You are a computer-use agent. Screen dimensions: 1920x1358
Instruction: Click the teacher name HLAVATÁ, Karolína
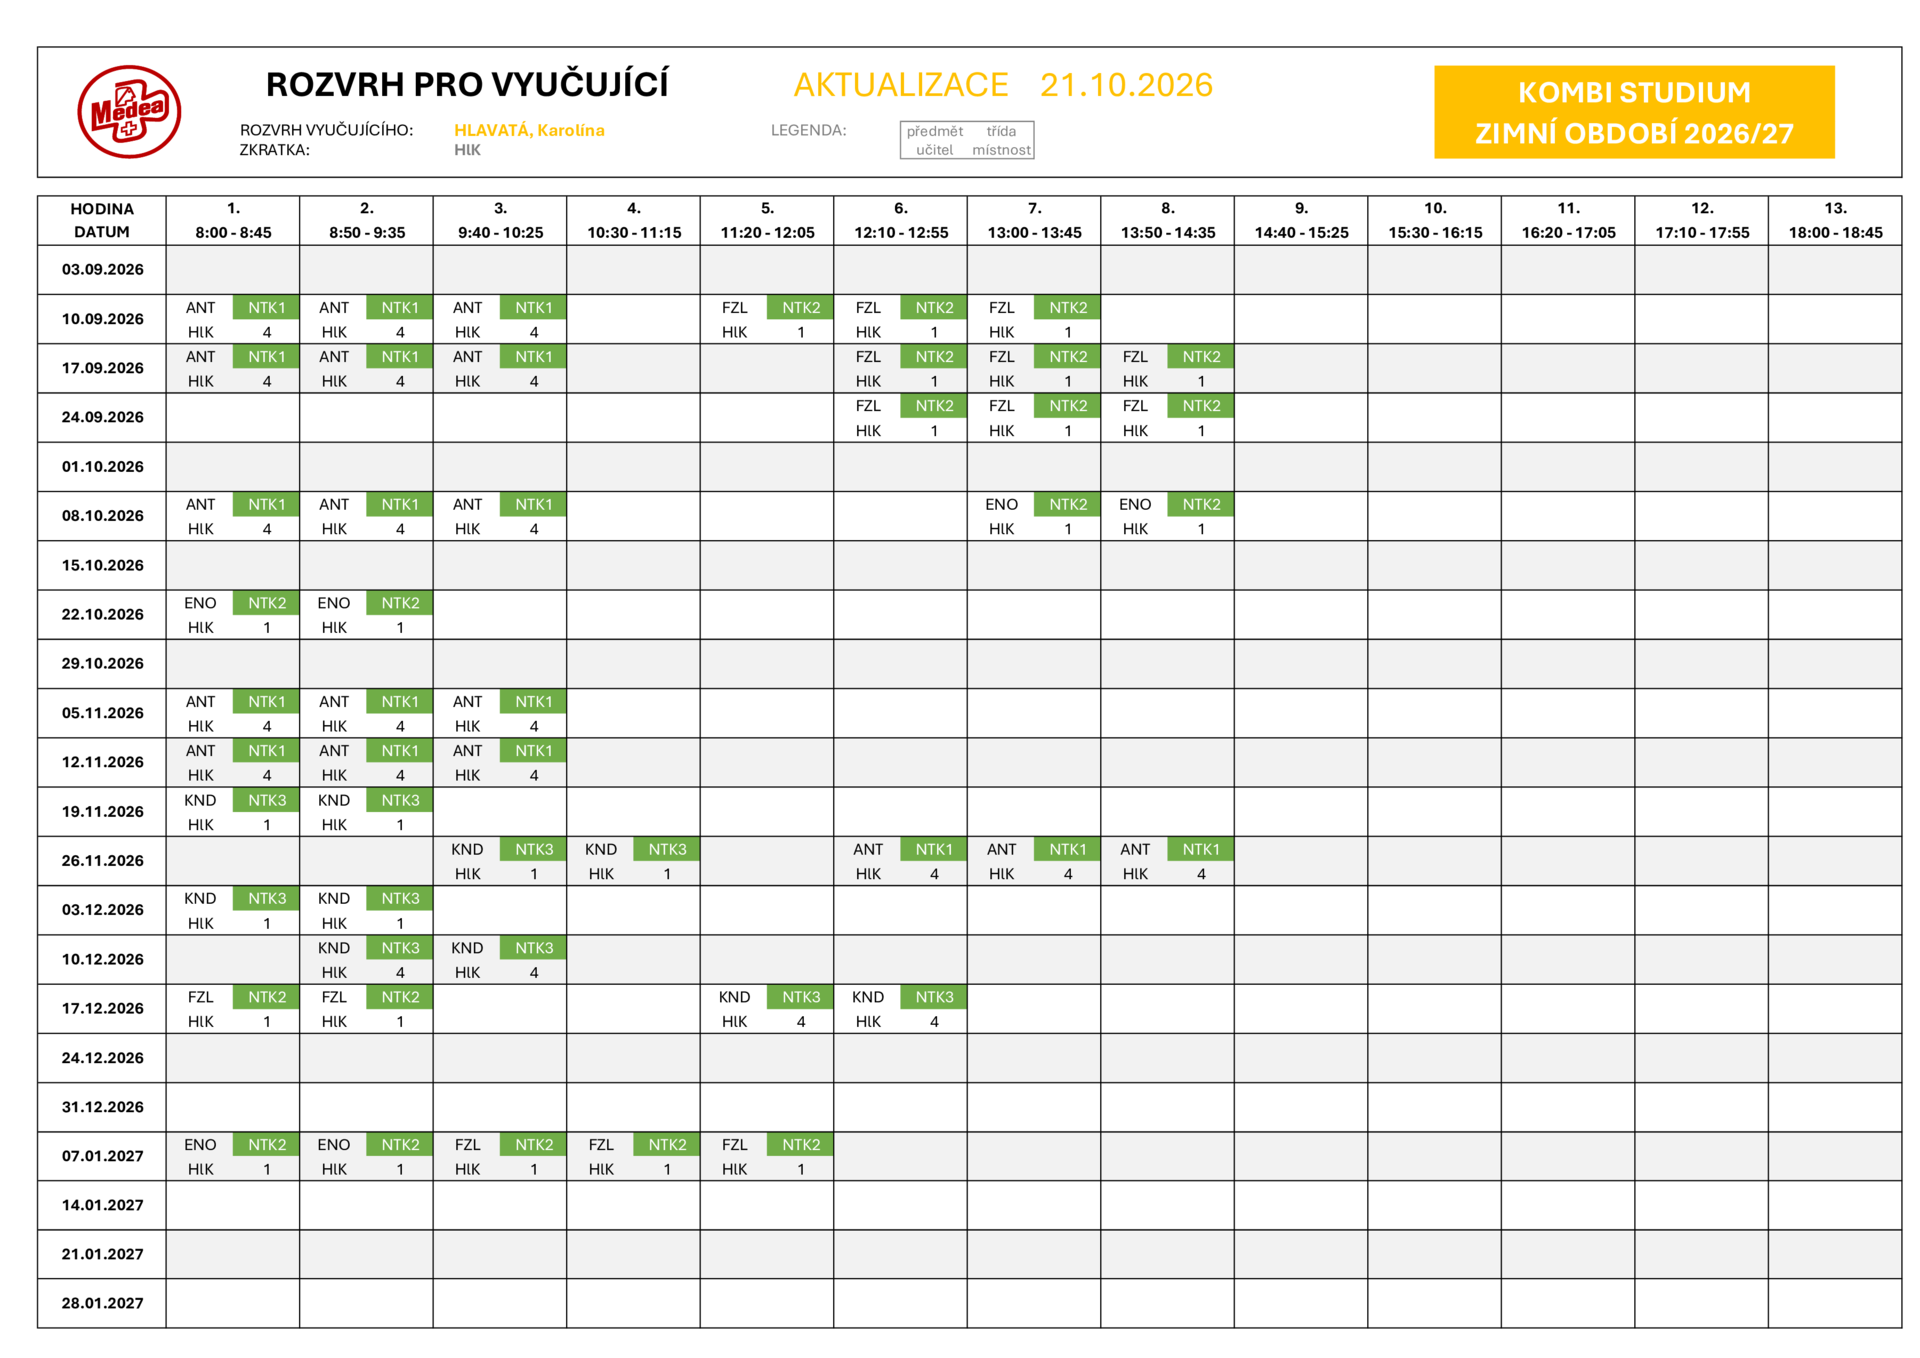tap(529, 130)
